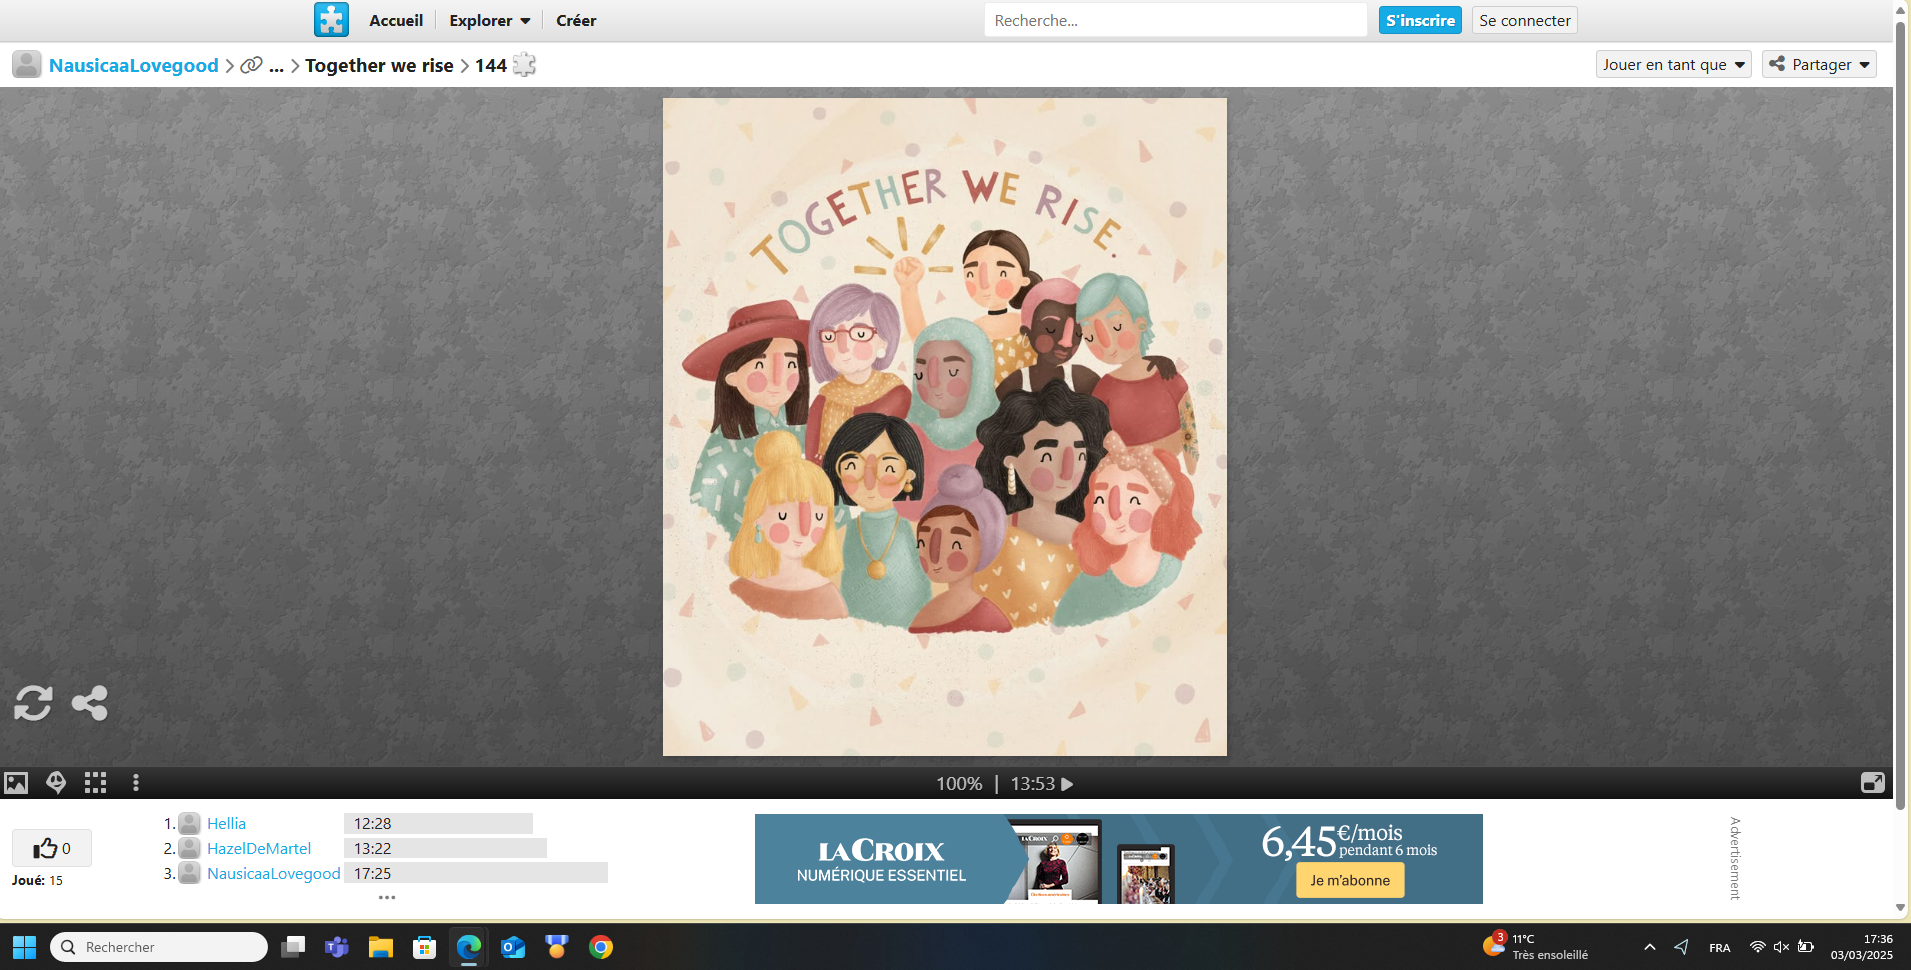The width and height of the screenshot is (1911, 970).
Task: Open Hellia's avatar in leaderboard
Action: coord(189,823)
